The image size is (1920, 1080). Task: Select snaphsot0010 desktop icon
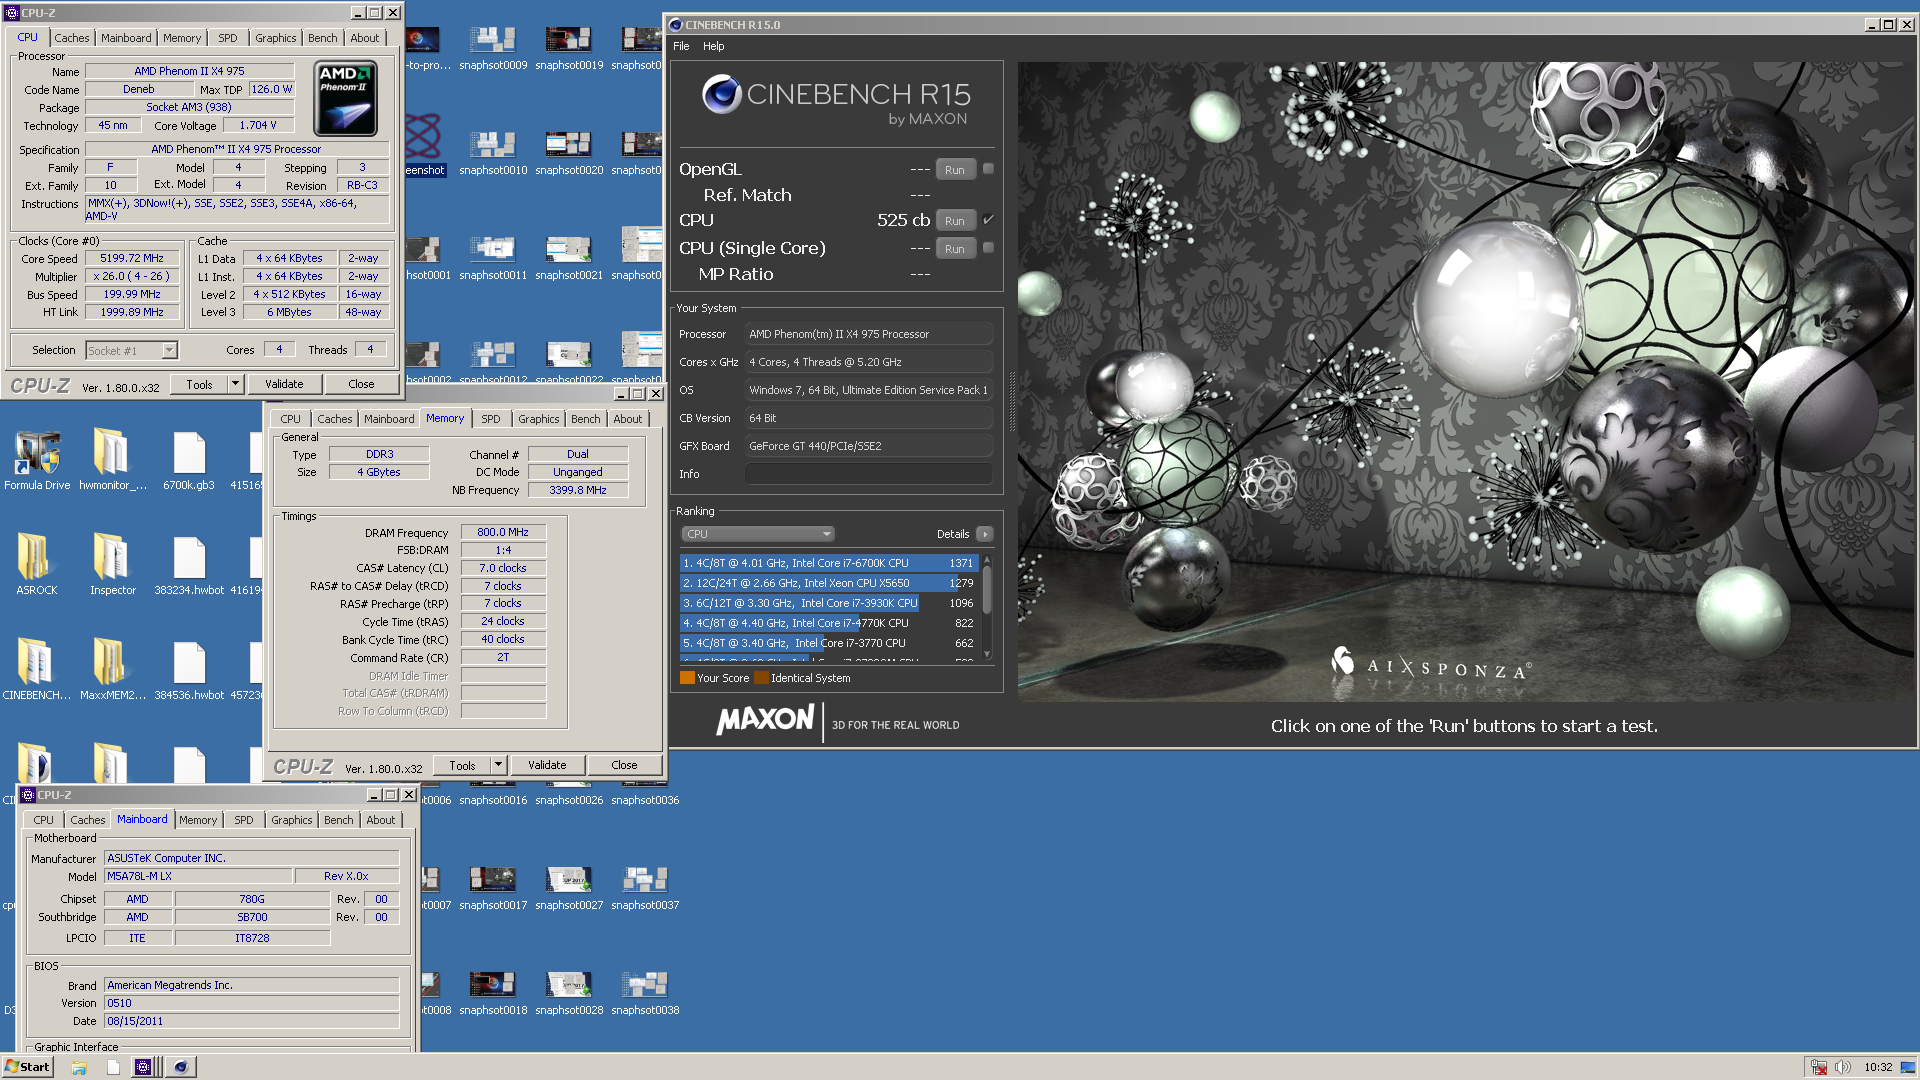(493, 154)
